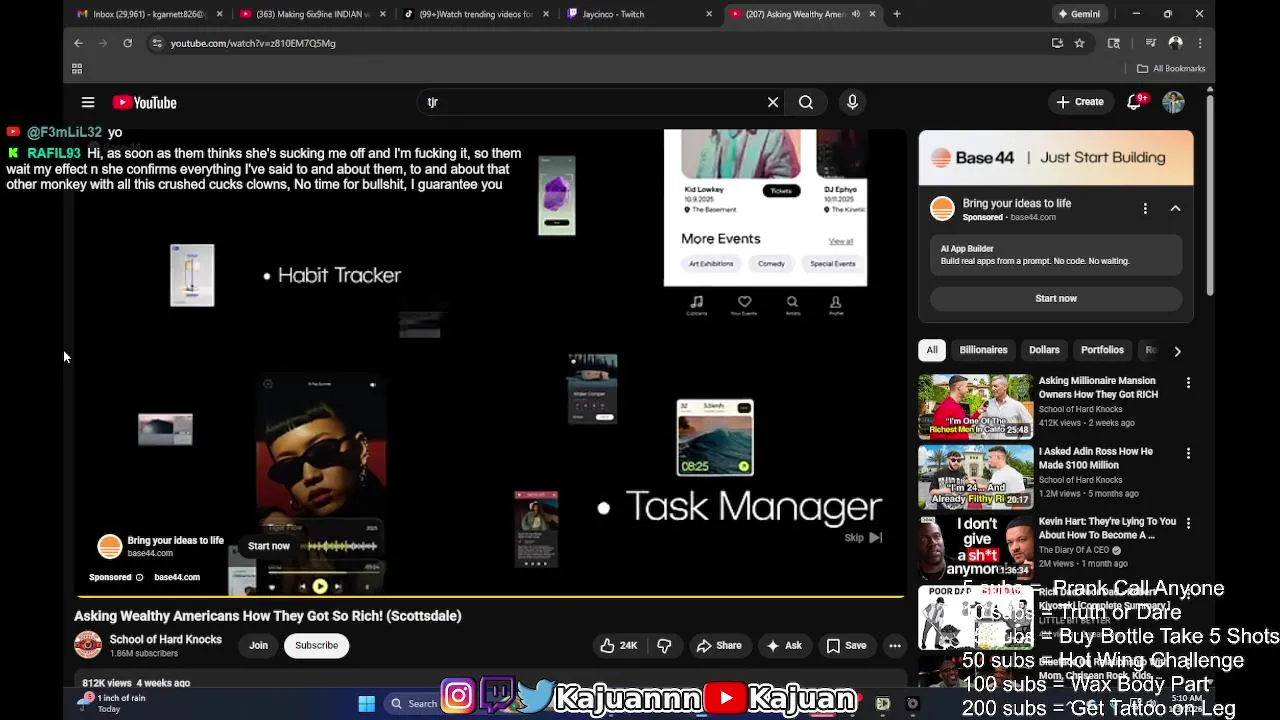Select the Dollars filter chip

point(1044,350)
